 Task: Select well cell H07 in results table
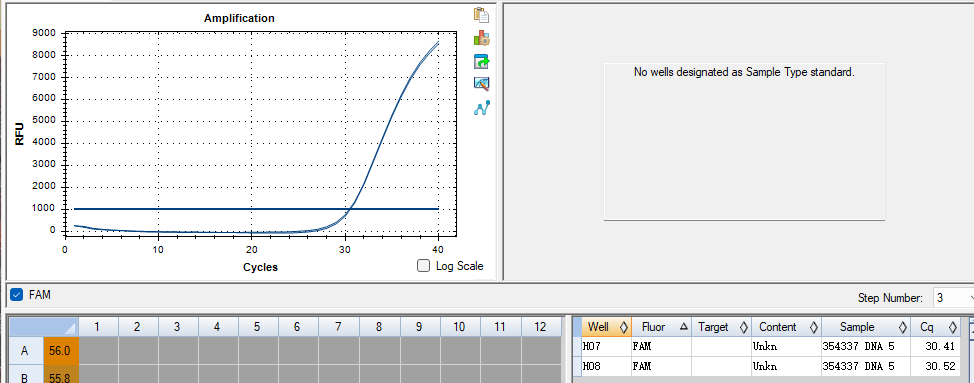607,347
